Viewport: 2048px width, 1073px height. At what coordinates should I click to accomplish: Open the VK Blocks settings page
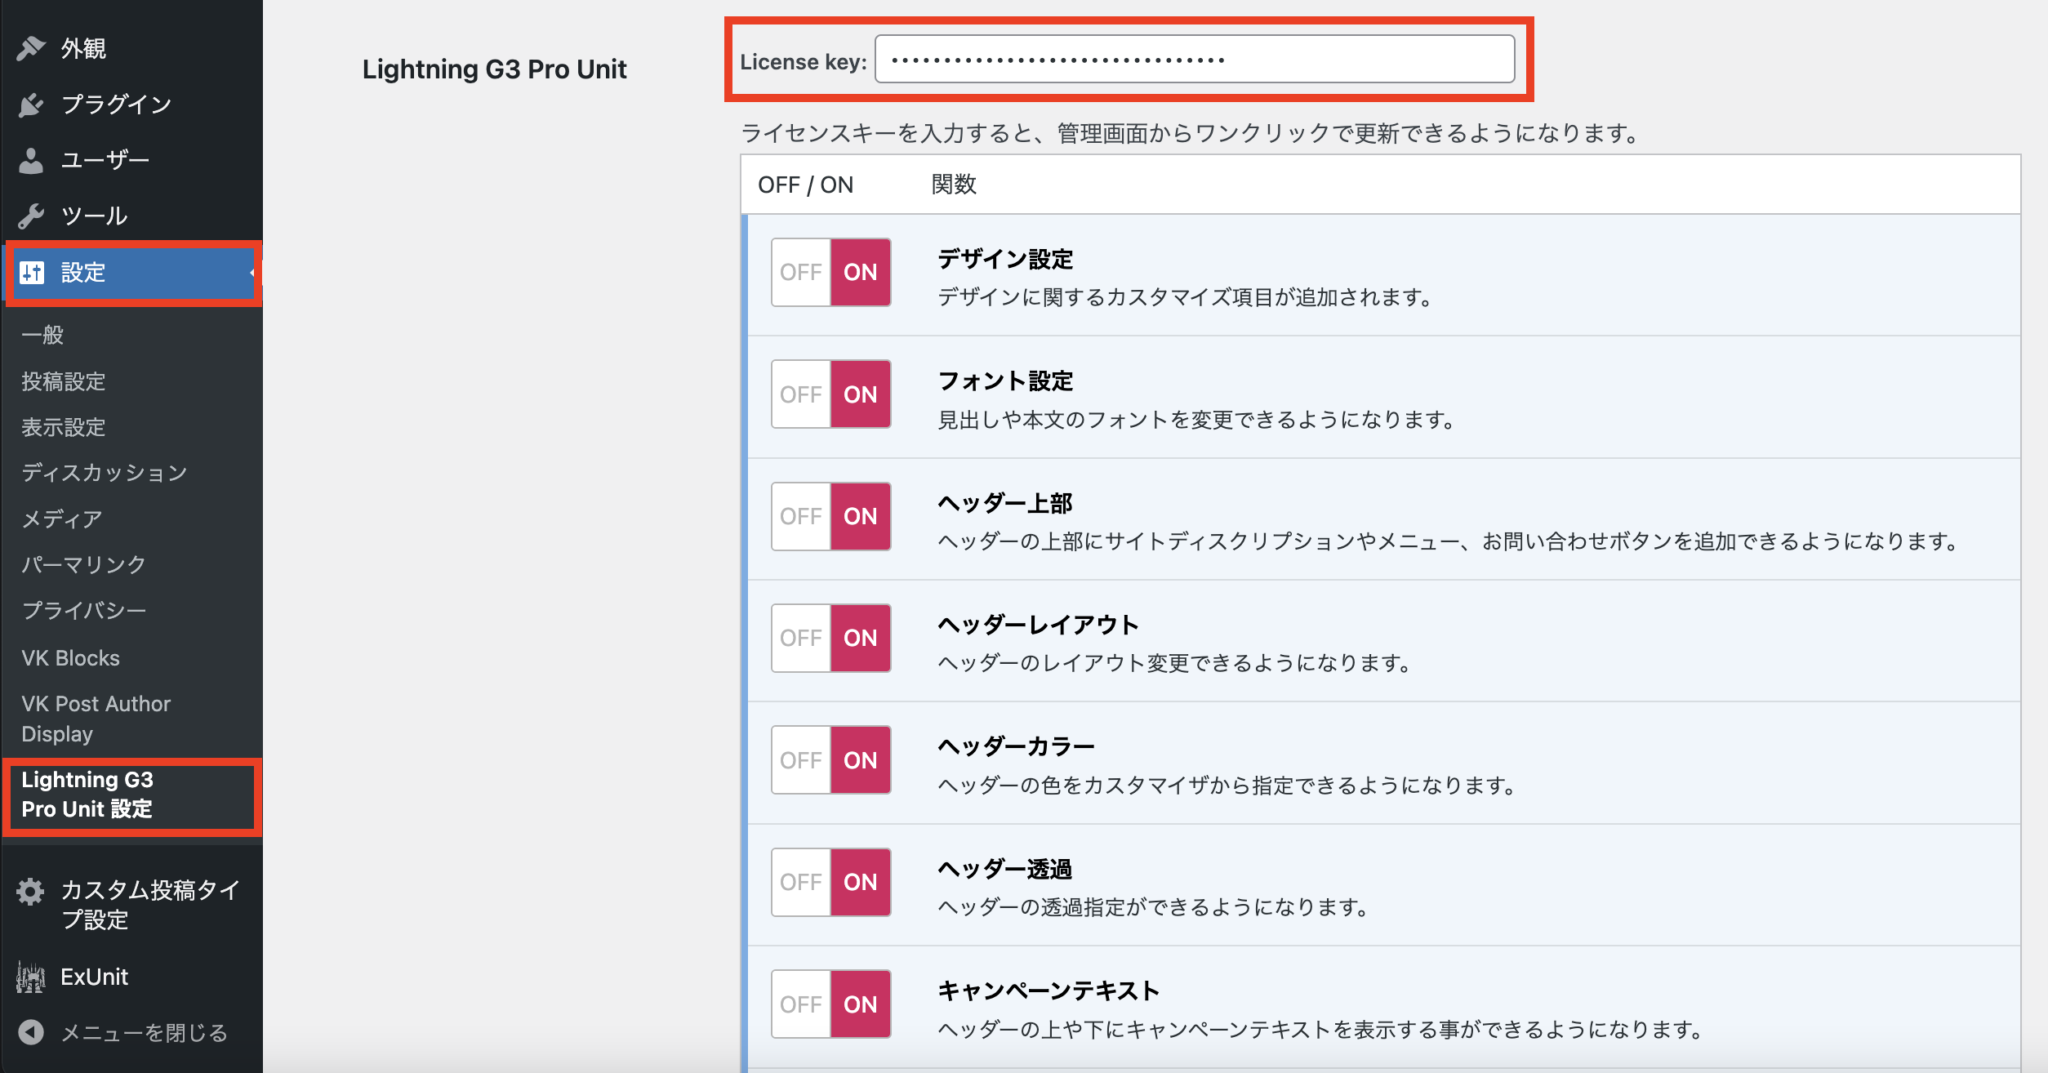(70, 657)
